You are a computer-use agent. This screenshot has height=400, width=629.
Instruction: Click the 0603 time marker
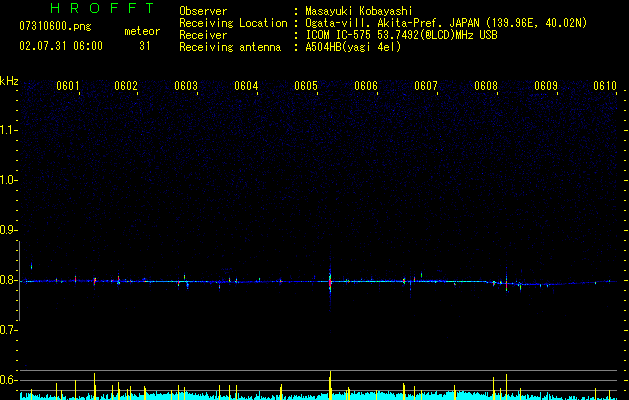[x=186, y=86]
